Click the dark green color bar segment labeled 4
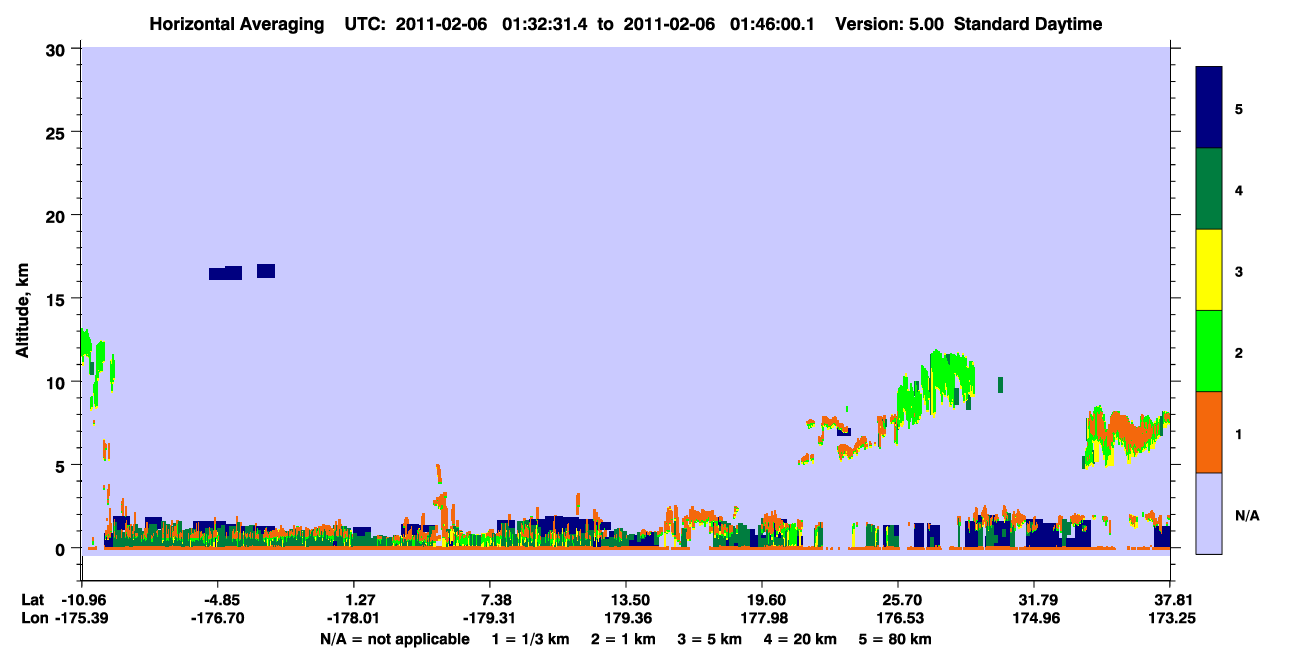Image resolution: width=1300 pixels, height=667 pixels. click(1209, 189)
